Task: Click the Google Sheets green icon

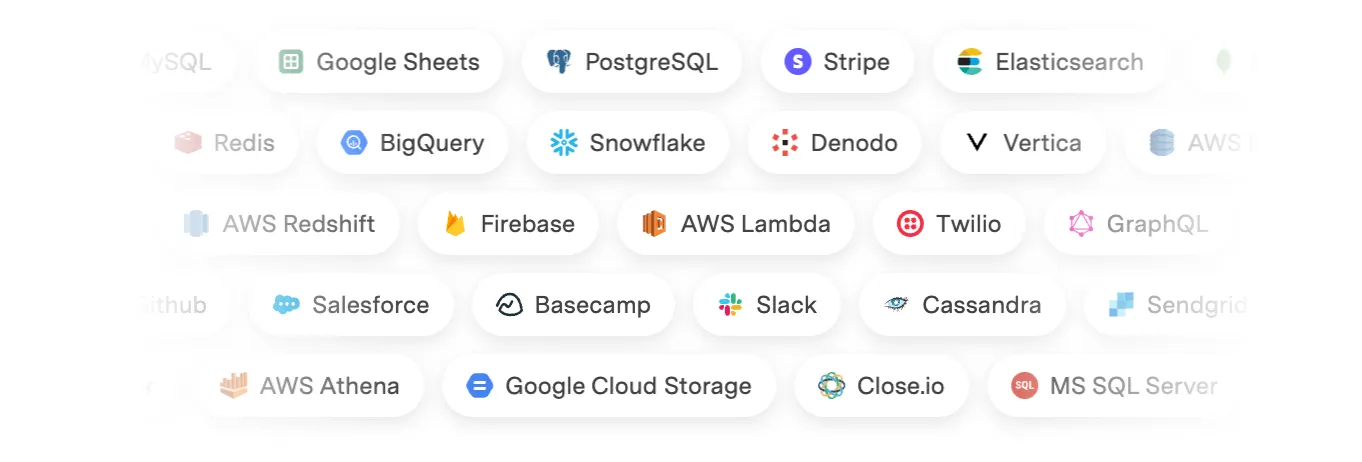Action: [291, 62]
